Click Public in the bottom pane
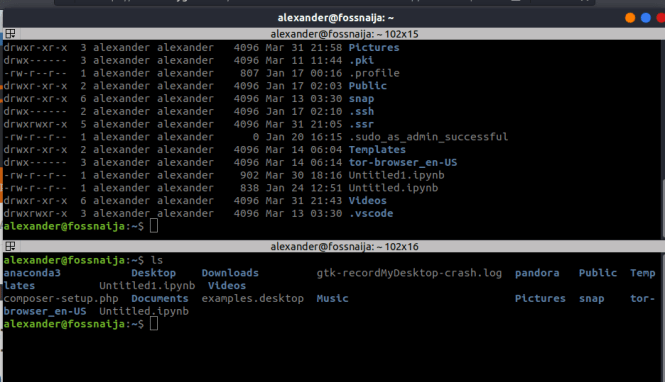This screenshot has height=382, width=665. click(598, 273)
